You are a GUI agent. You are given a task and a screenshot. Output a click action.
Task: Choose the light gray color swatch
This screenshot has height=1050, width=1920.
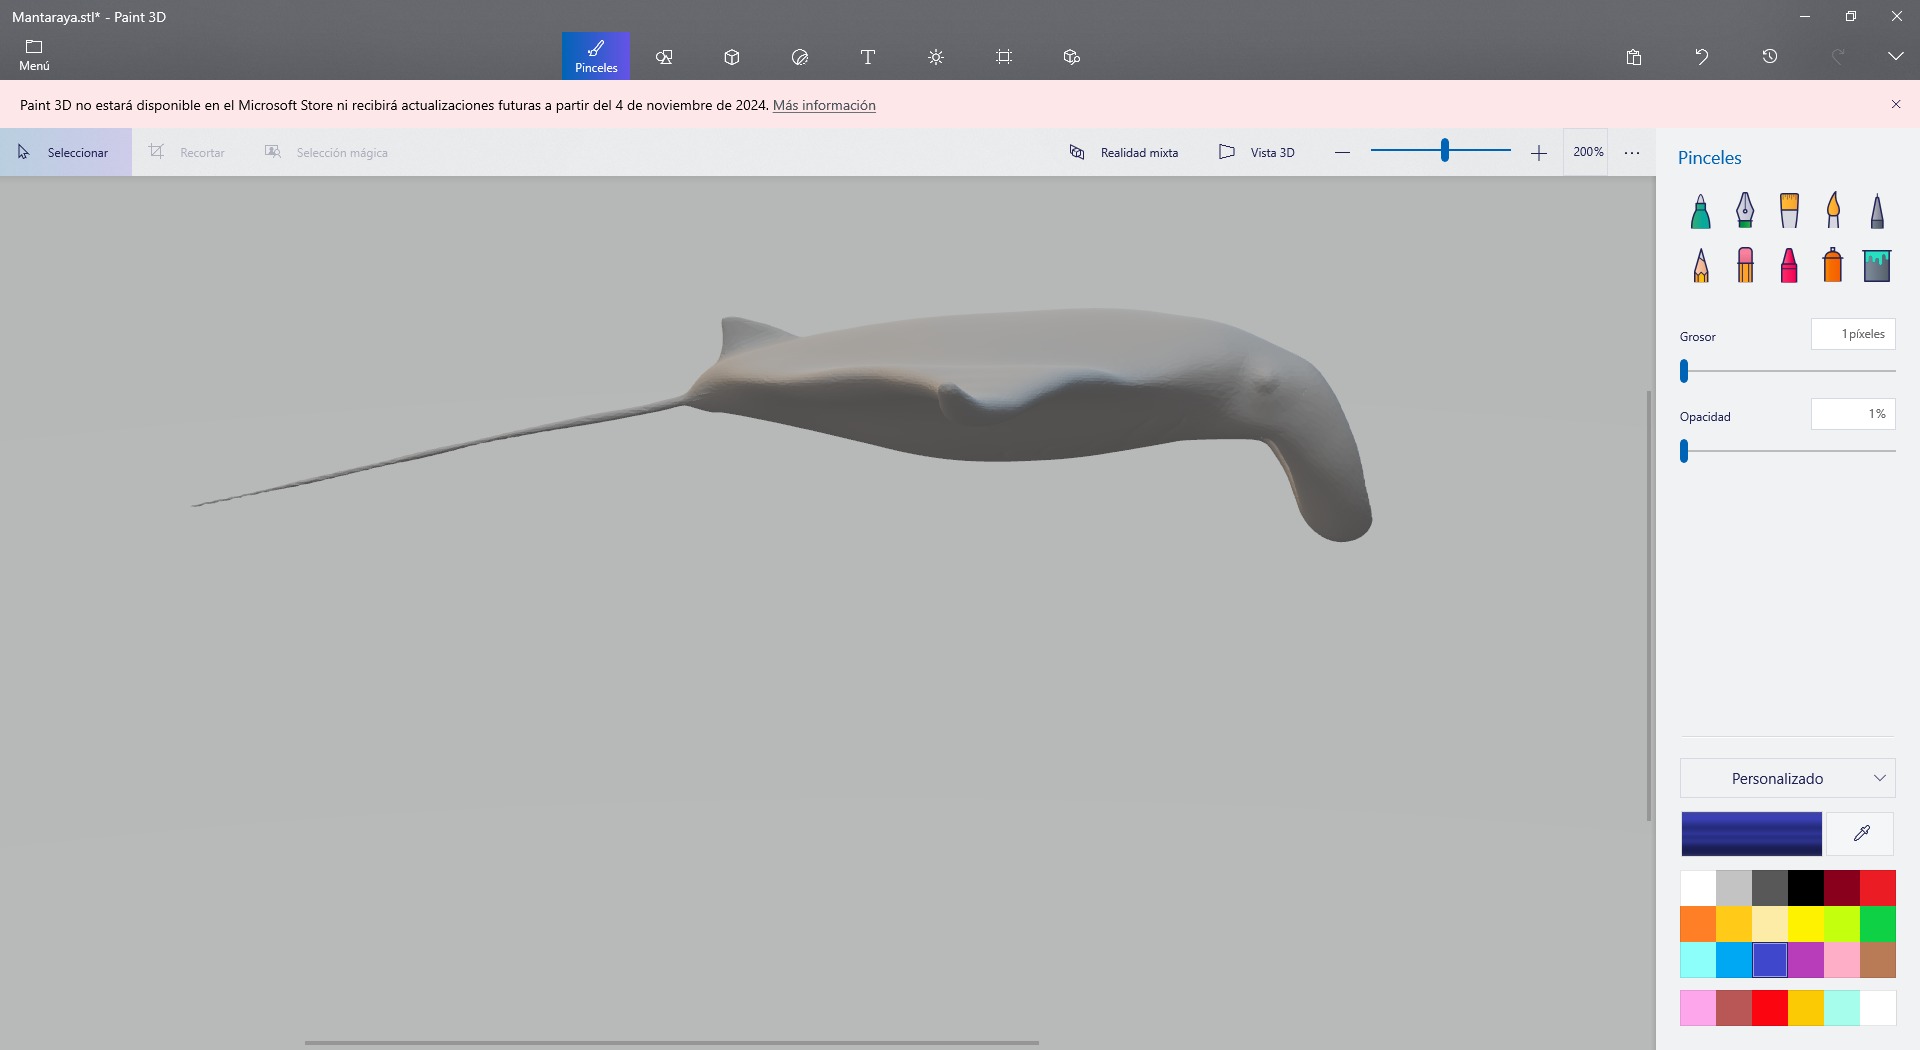tap(1734, 888)
